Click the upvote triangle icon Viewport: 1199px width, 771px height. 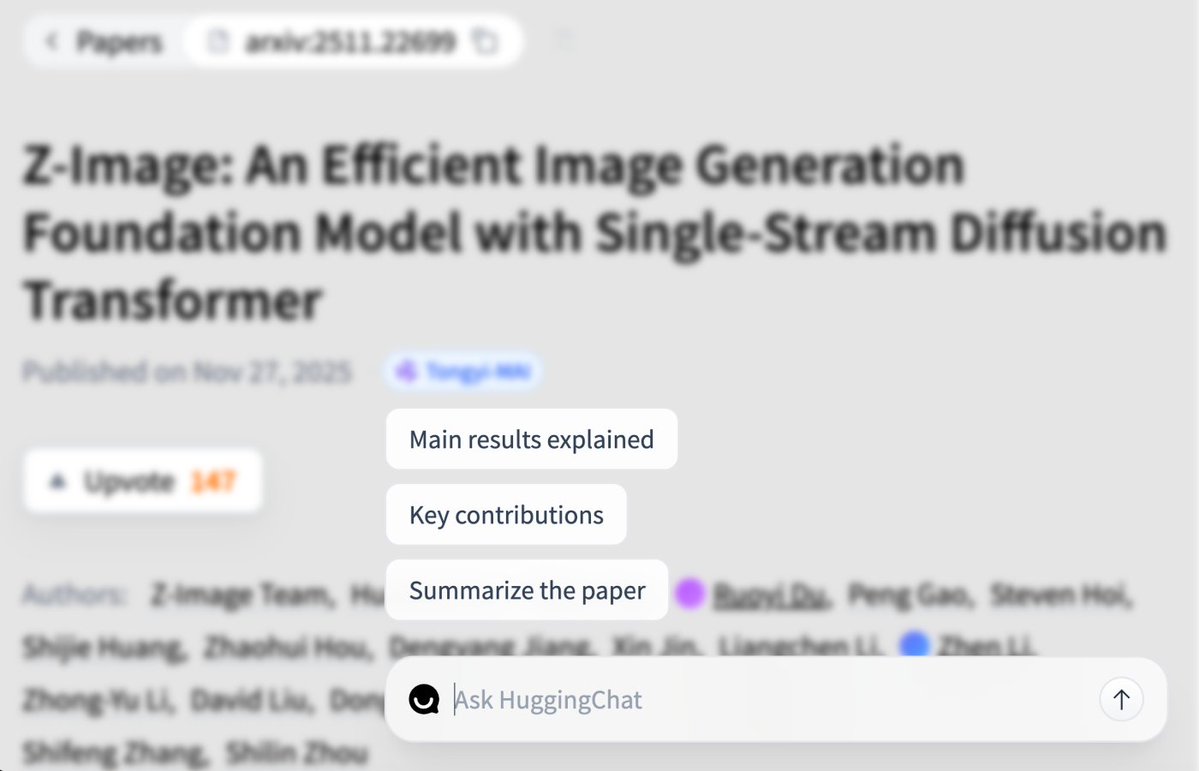coord(58,482)
